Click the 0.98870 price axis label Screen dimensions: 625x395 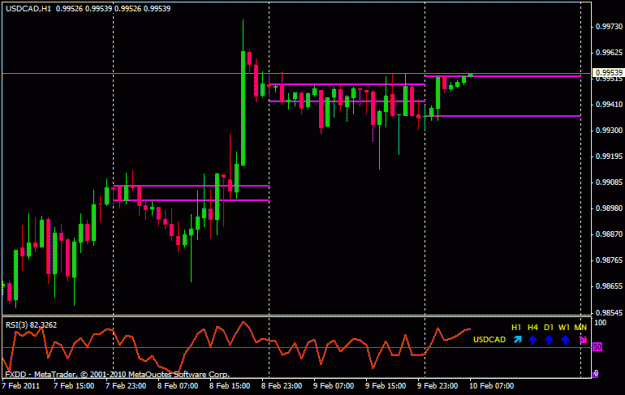point(609,234)
